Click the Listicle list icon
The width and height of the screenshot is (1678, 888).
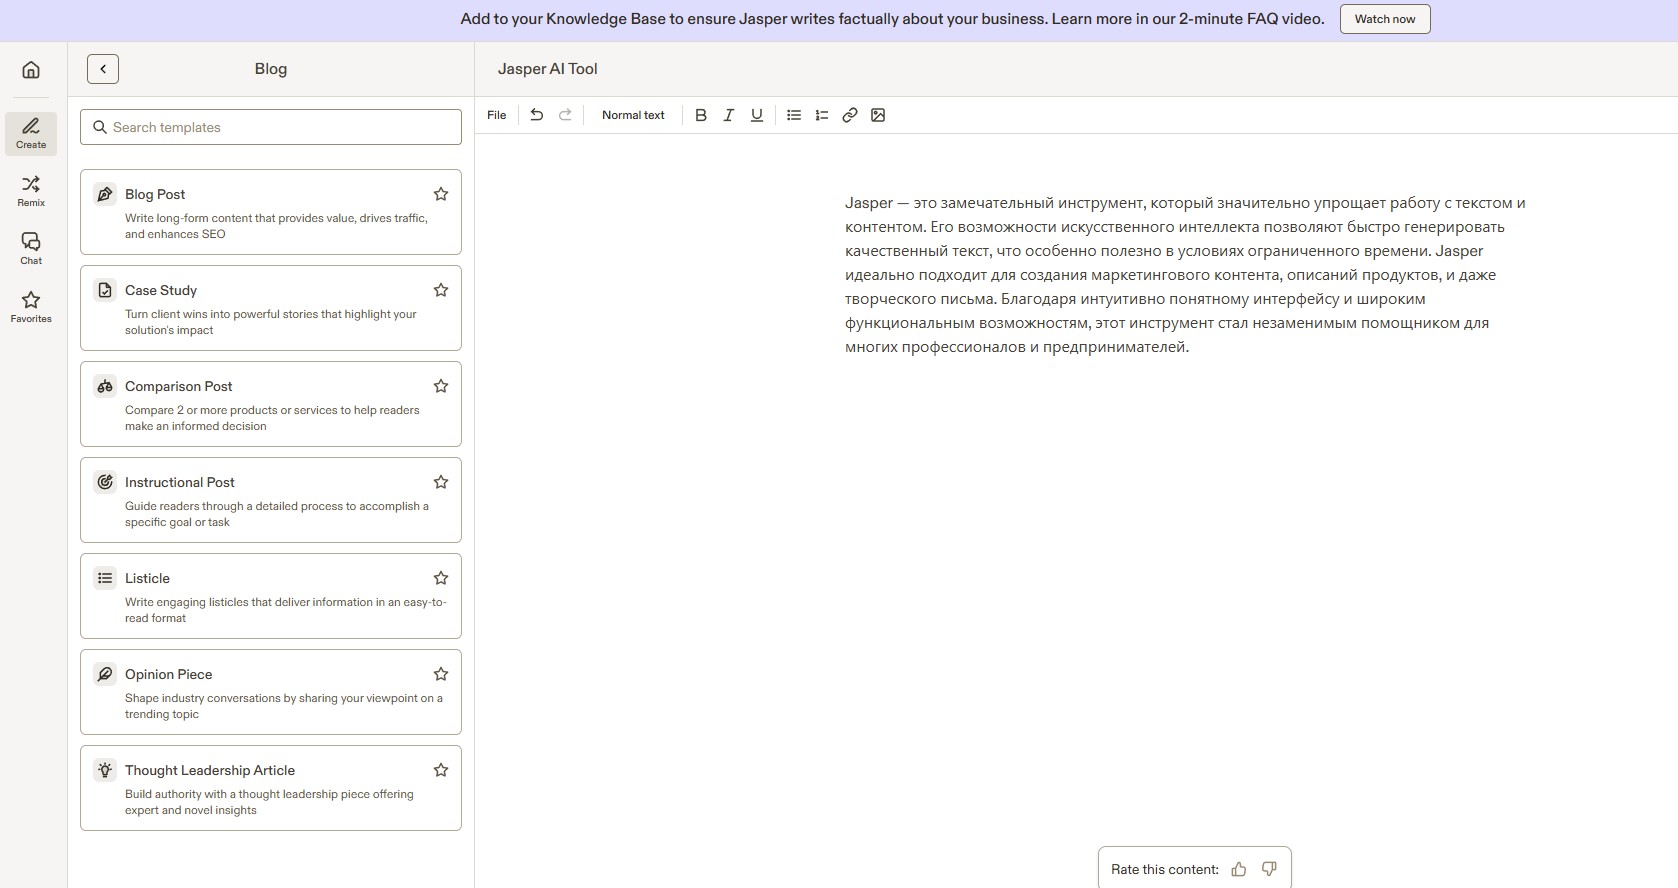(105, 578)
